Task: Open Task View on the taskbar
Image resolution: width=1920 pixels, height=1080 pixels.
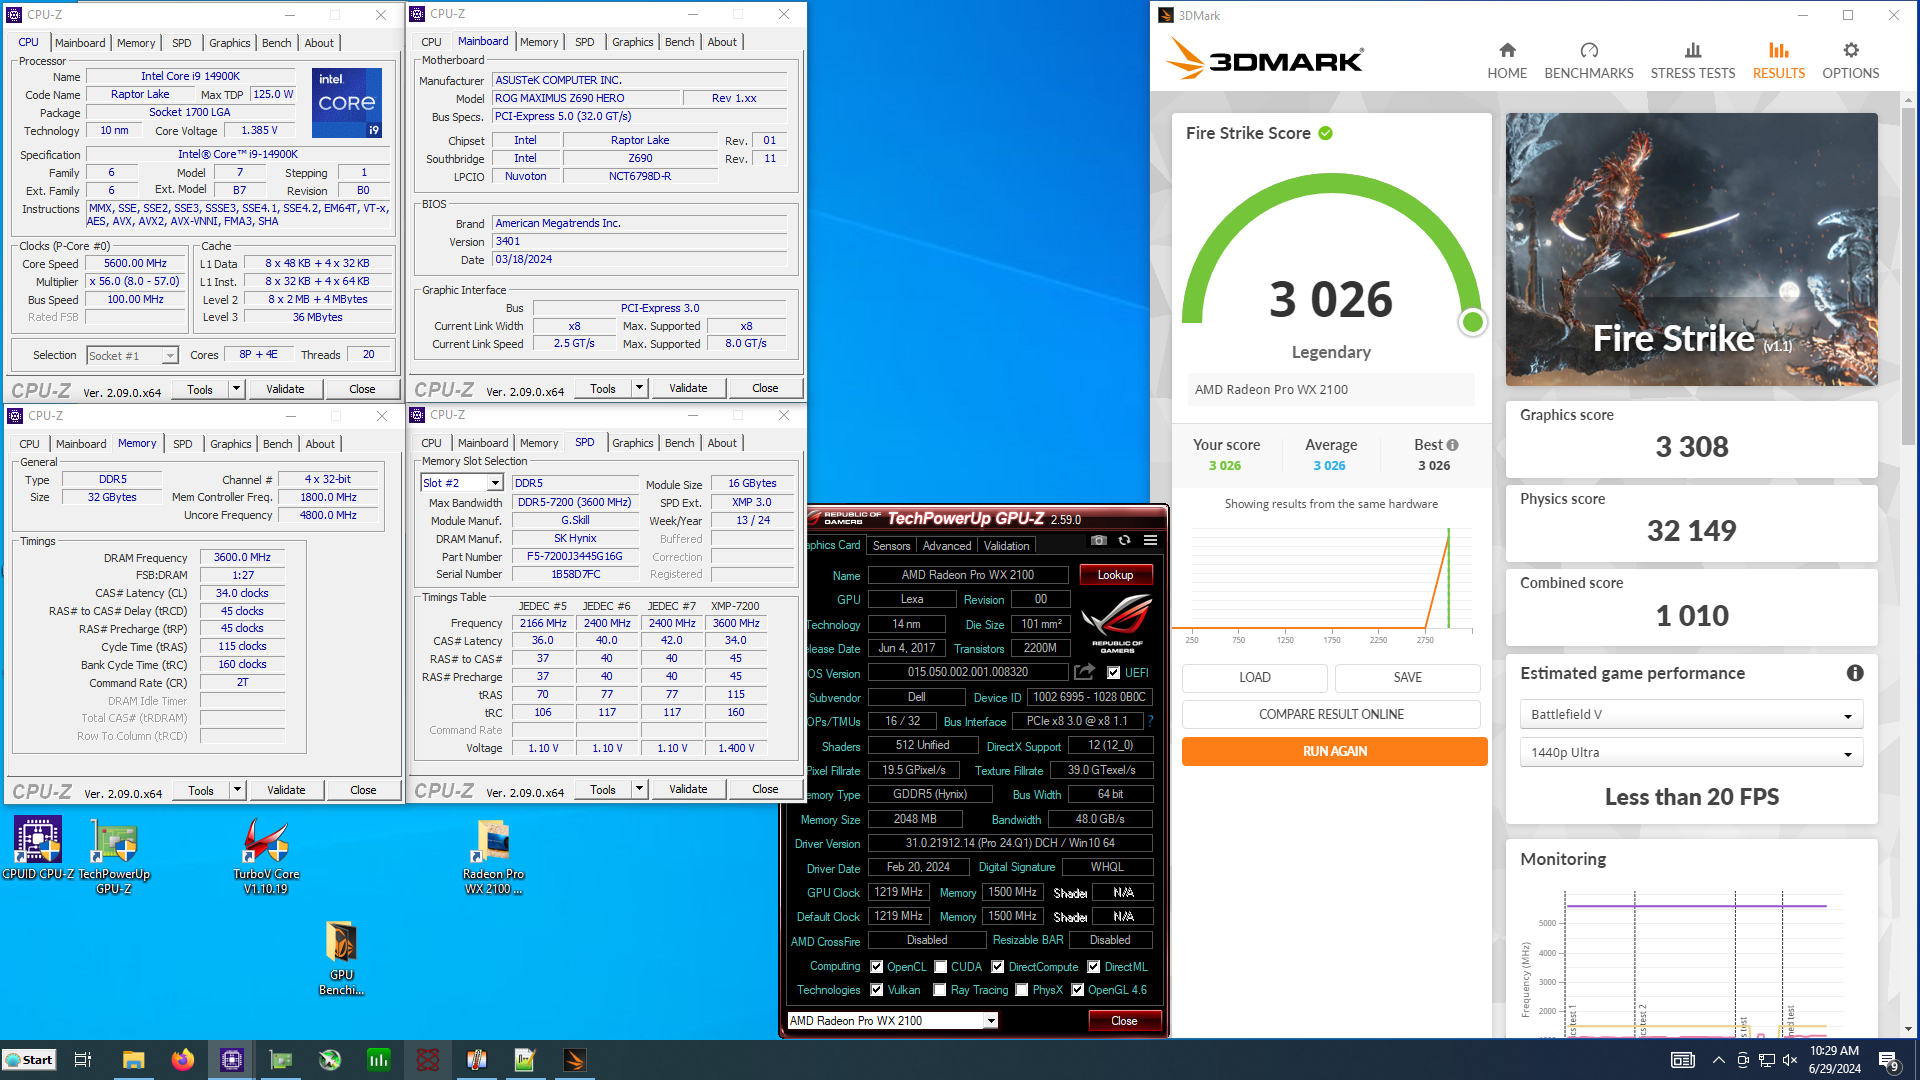Action: click(x=83, y=1060)
